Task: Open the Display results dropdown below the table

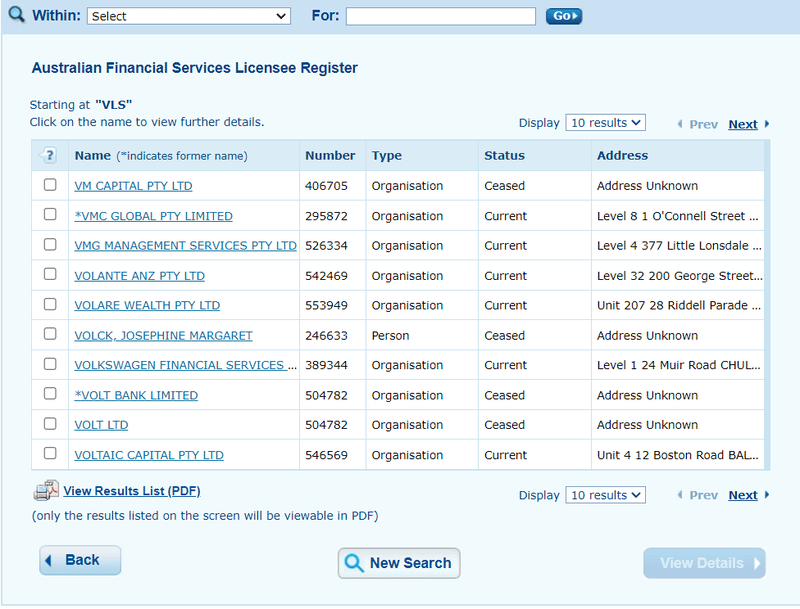Action: (x=605, y=495)
